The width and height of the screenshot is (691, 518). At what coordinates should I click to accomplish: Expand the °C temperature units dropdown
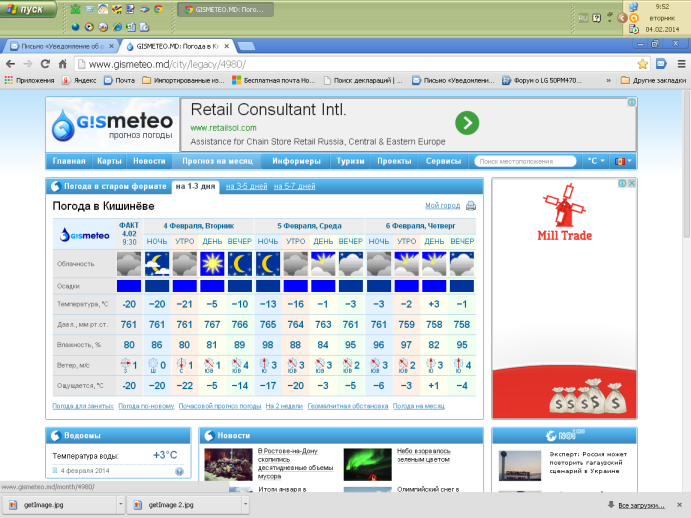[x=596, y=161]
